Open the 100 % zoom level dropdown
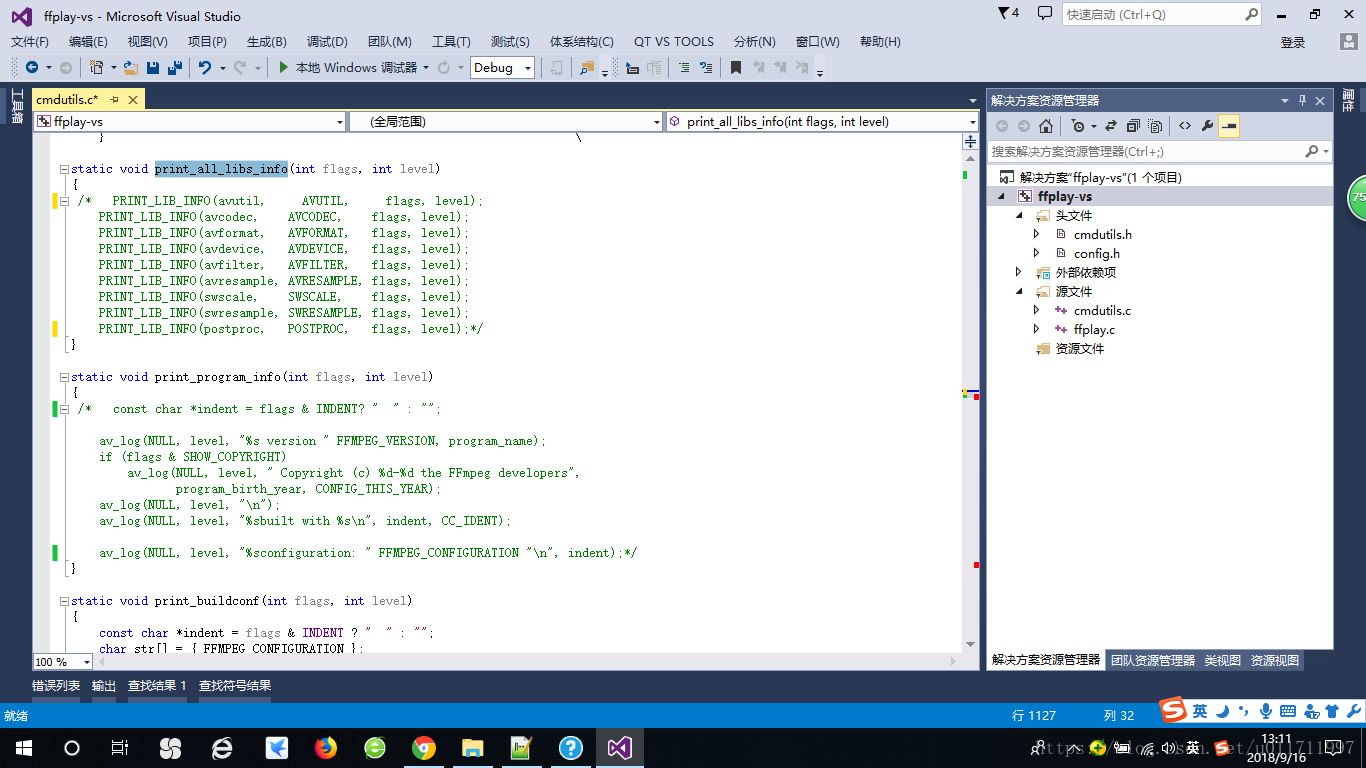This screenshot has height=768, width=1366. pos(63,662)
